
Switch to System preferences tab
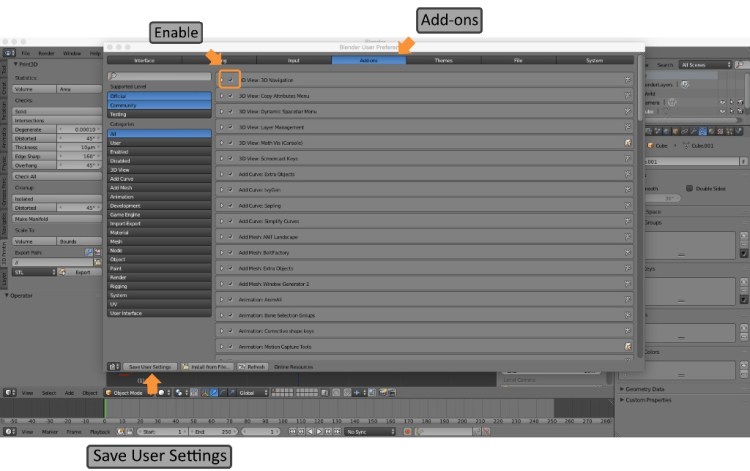tap(595, 60)
